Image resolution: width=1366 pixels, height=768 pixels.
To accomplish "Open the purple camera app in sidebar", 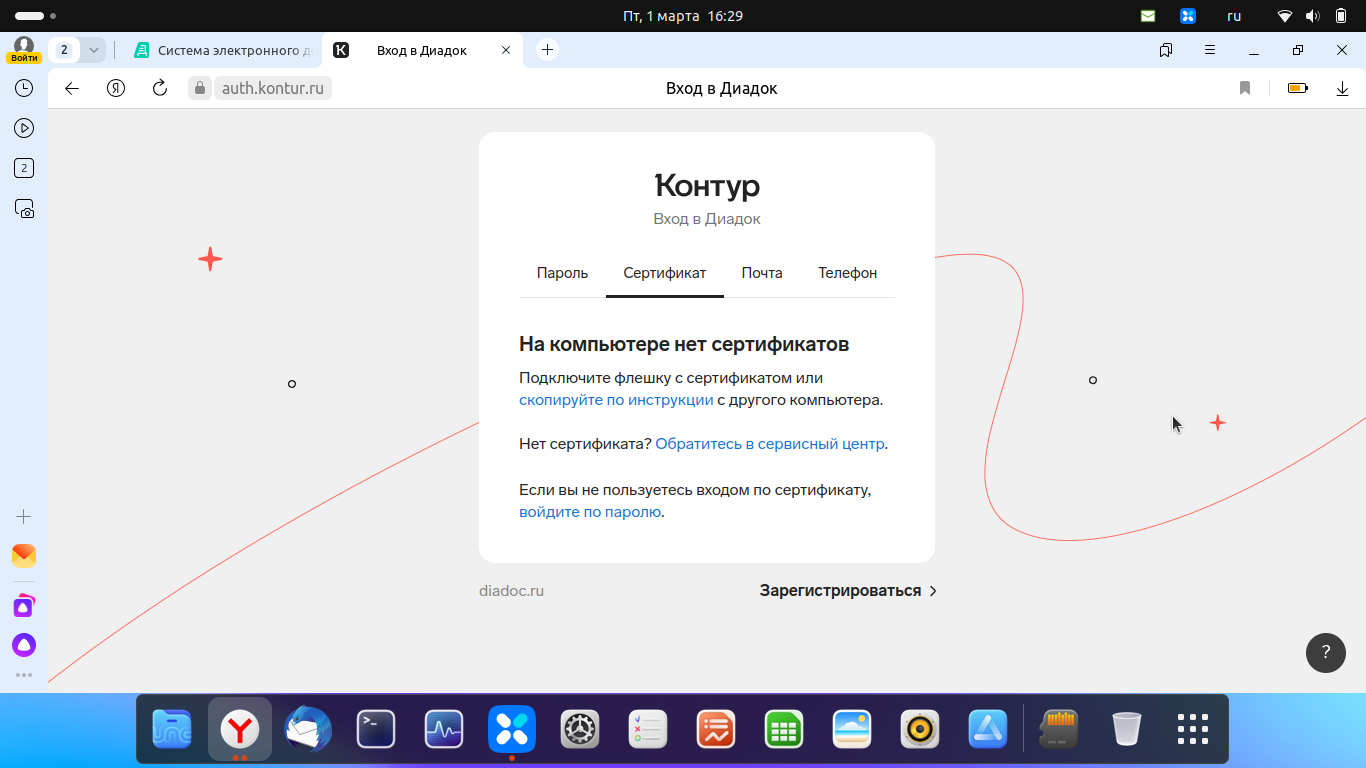I will click(24, 606).
